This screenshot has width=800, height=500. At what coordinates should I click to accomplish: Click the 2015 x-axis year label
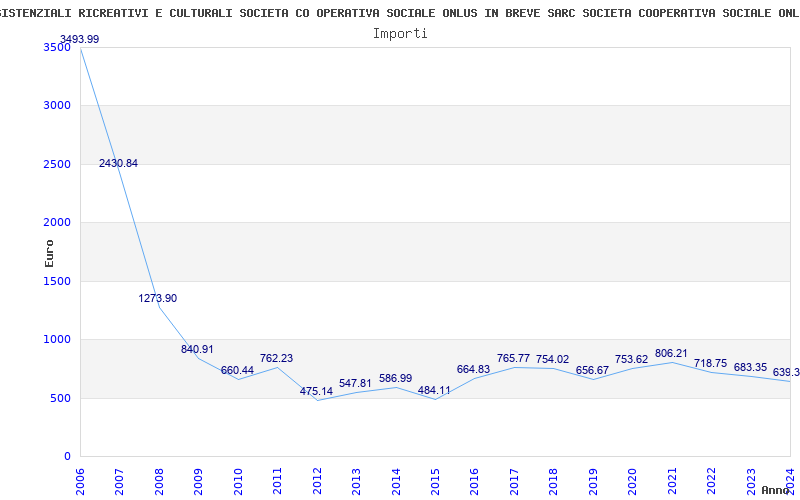point(435,482)
